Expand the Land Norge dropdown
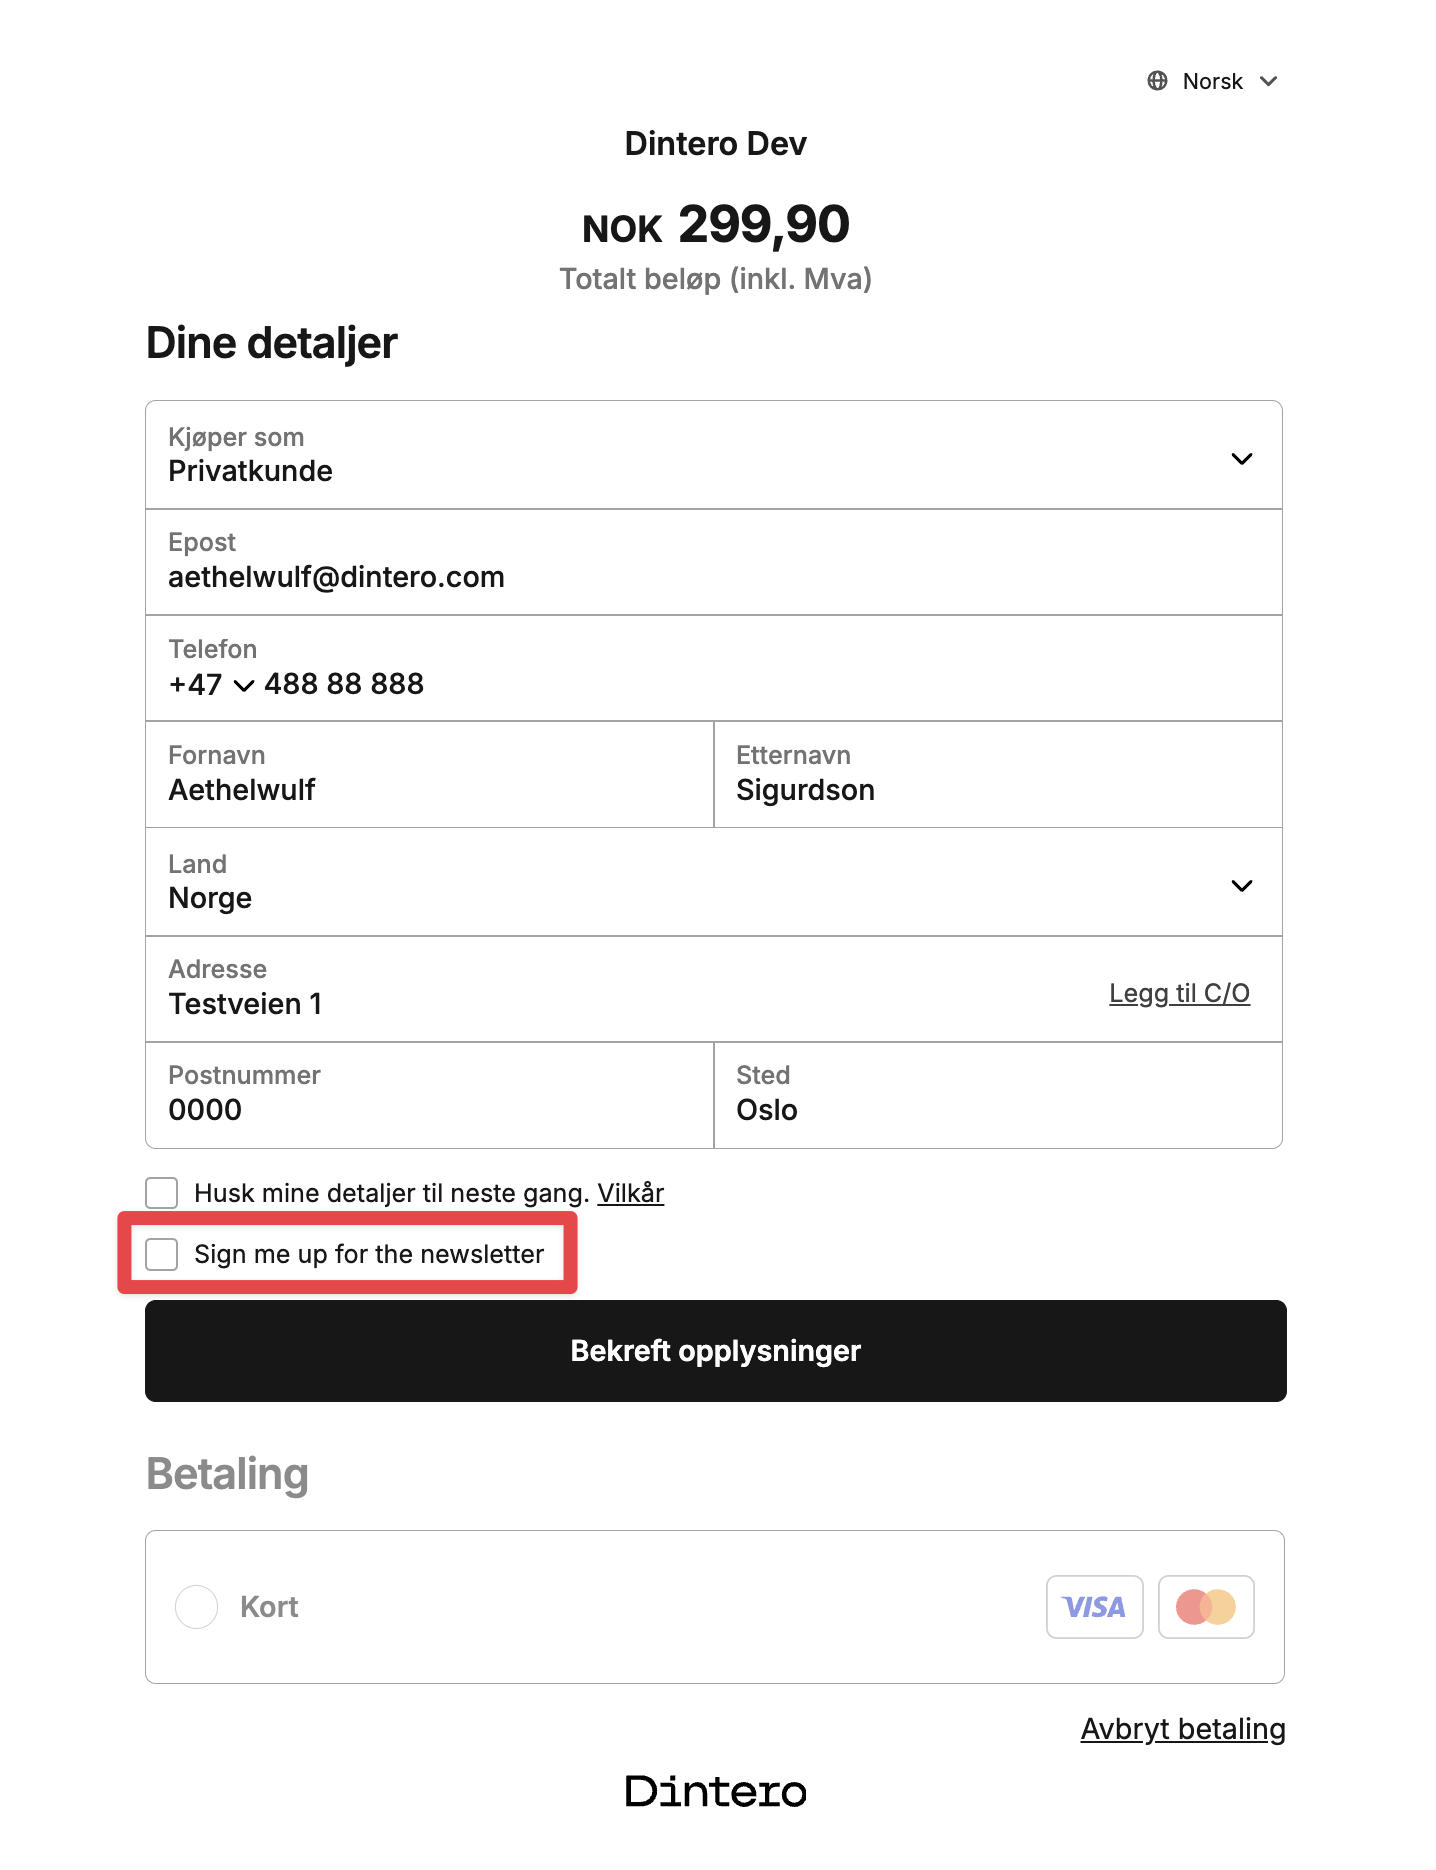 [714, 882]
